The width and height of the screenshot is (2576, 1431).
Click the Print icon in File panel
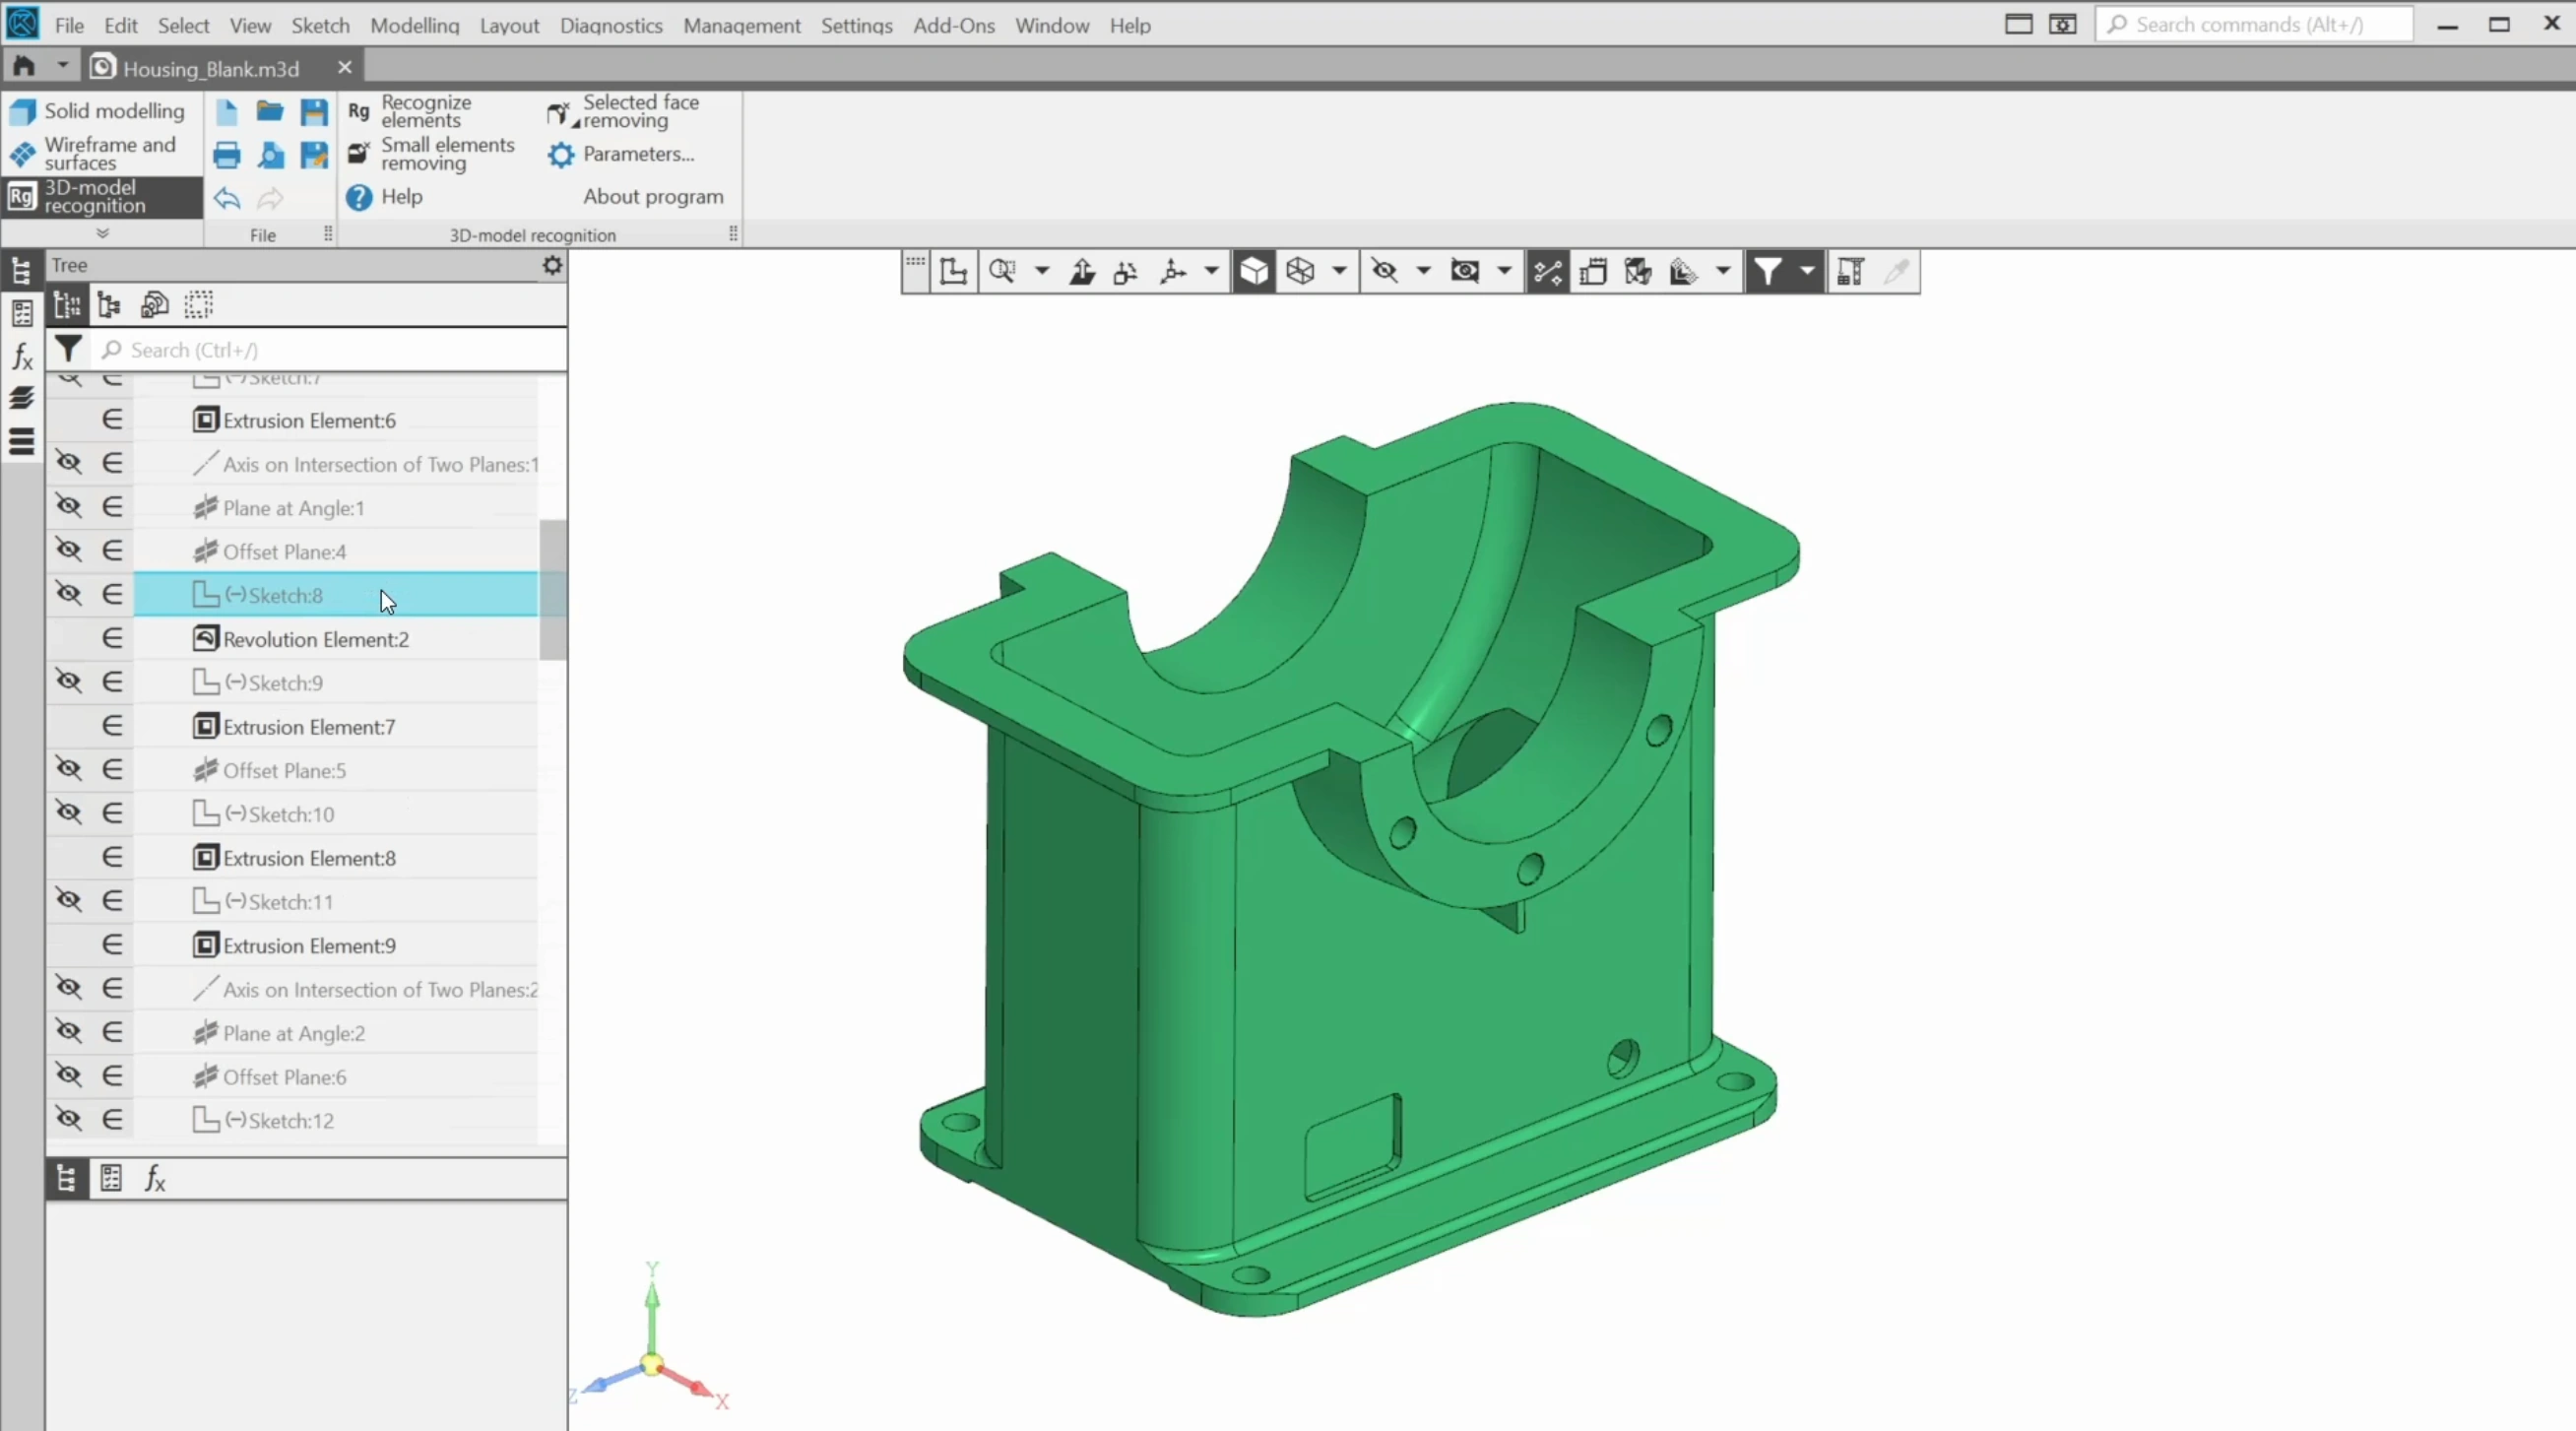point(227,155)
